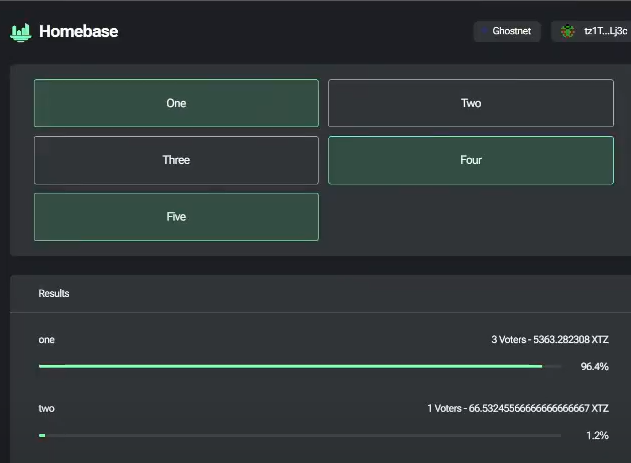Click the 96.4% result percentage
Viewport: 631px width, 463px height.
point(594,367)
